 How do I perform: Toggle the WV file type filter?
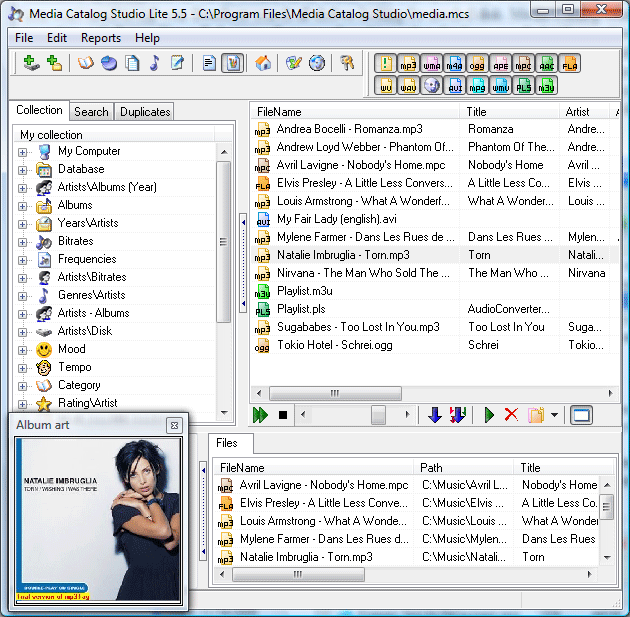tap(386, 86)
